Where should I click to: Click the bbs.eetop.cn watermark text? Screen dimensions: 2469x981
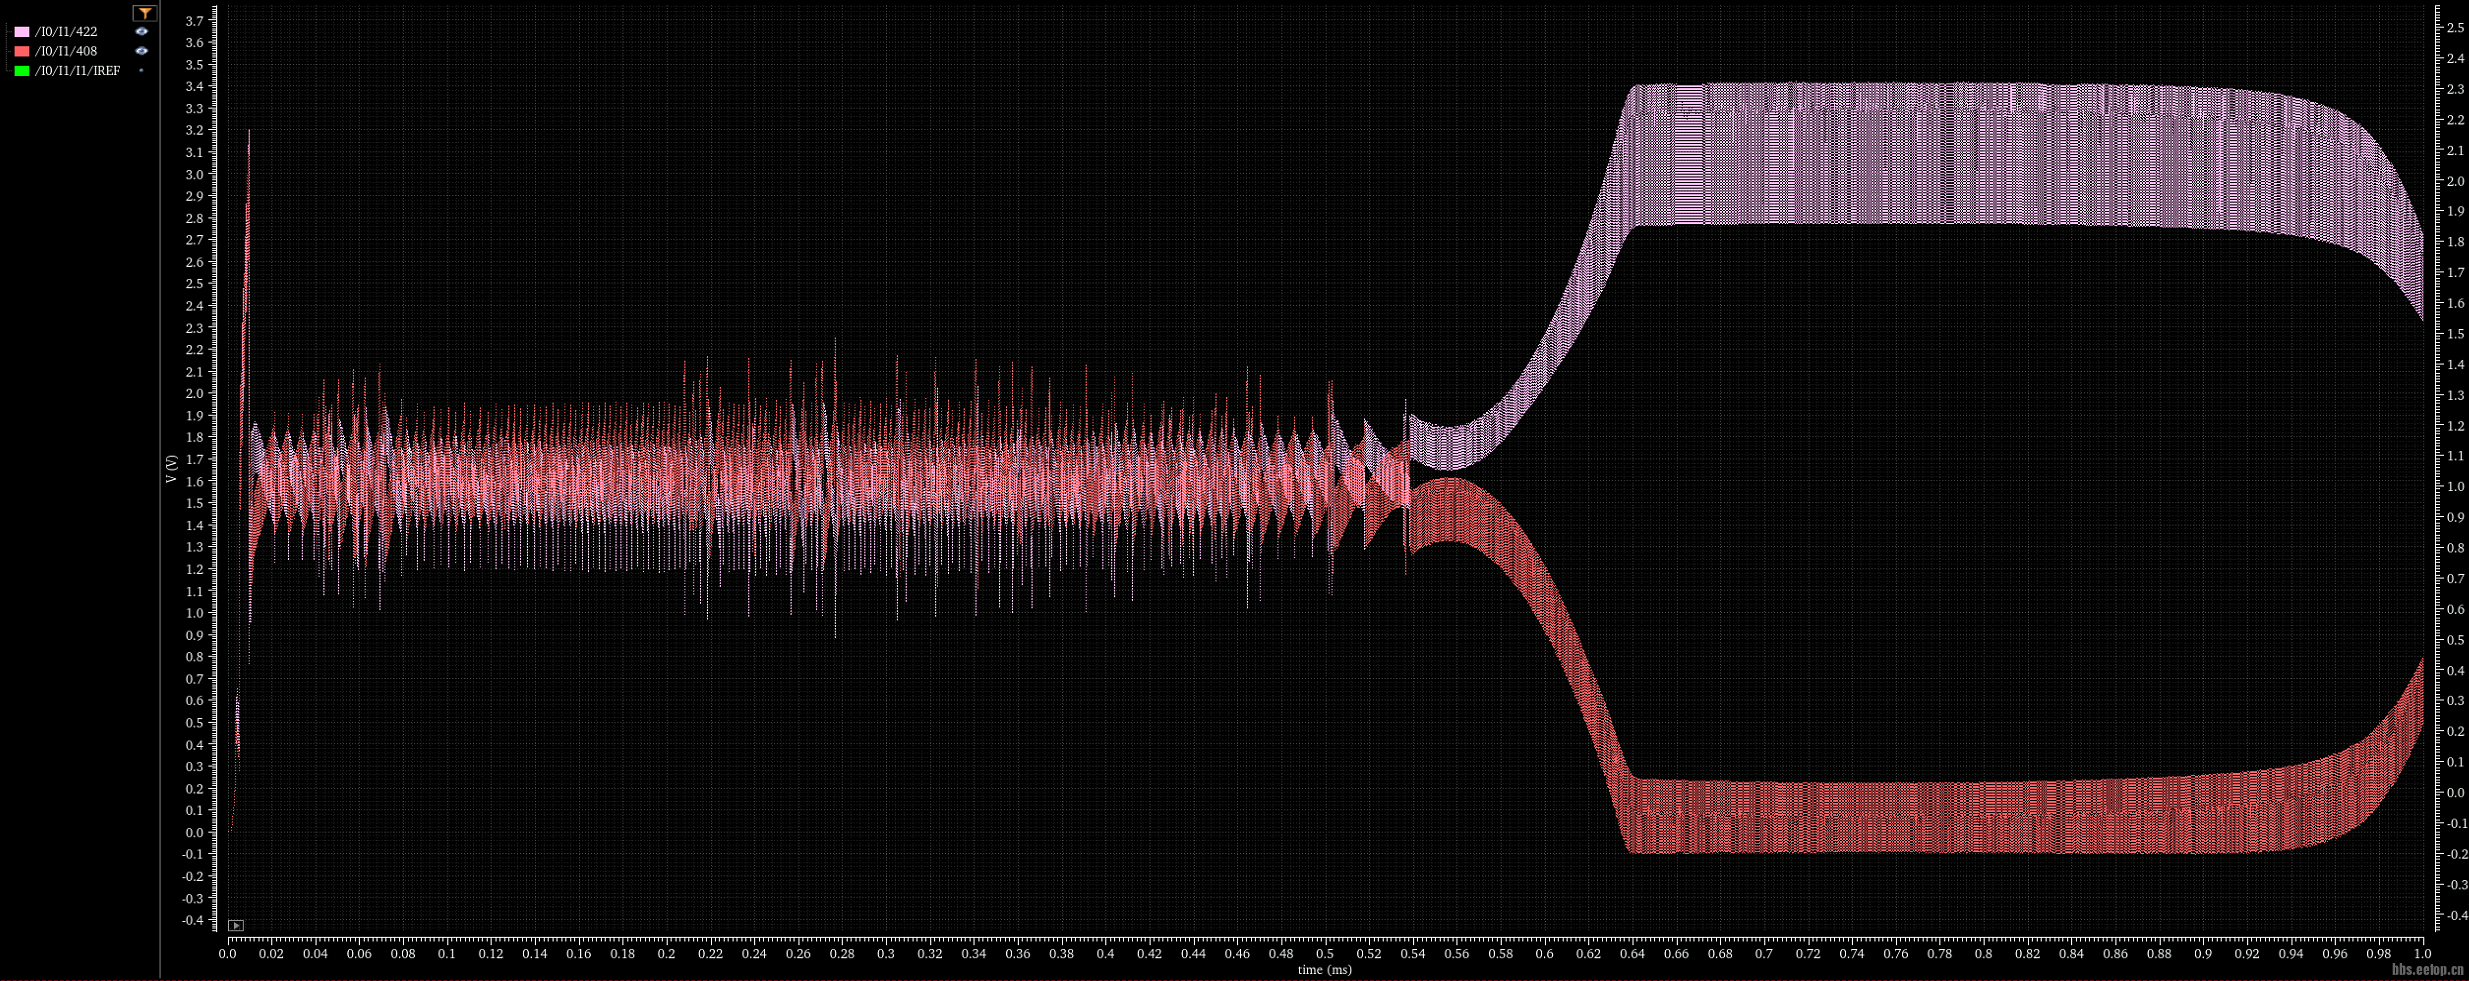click(x=2427, y=970)
